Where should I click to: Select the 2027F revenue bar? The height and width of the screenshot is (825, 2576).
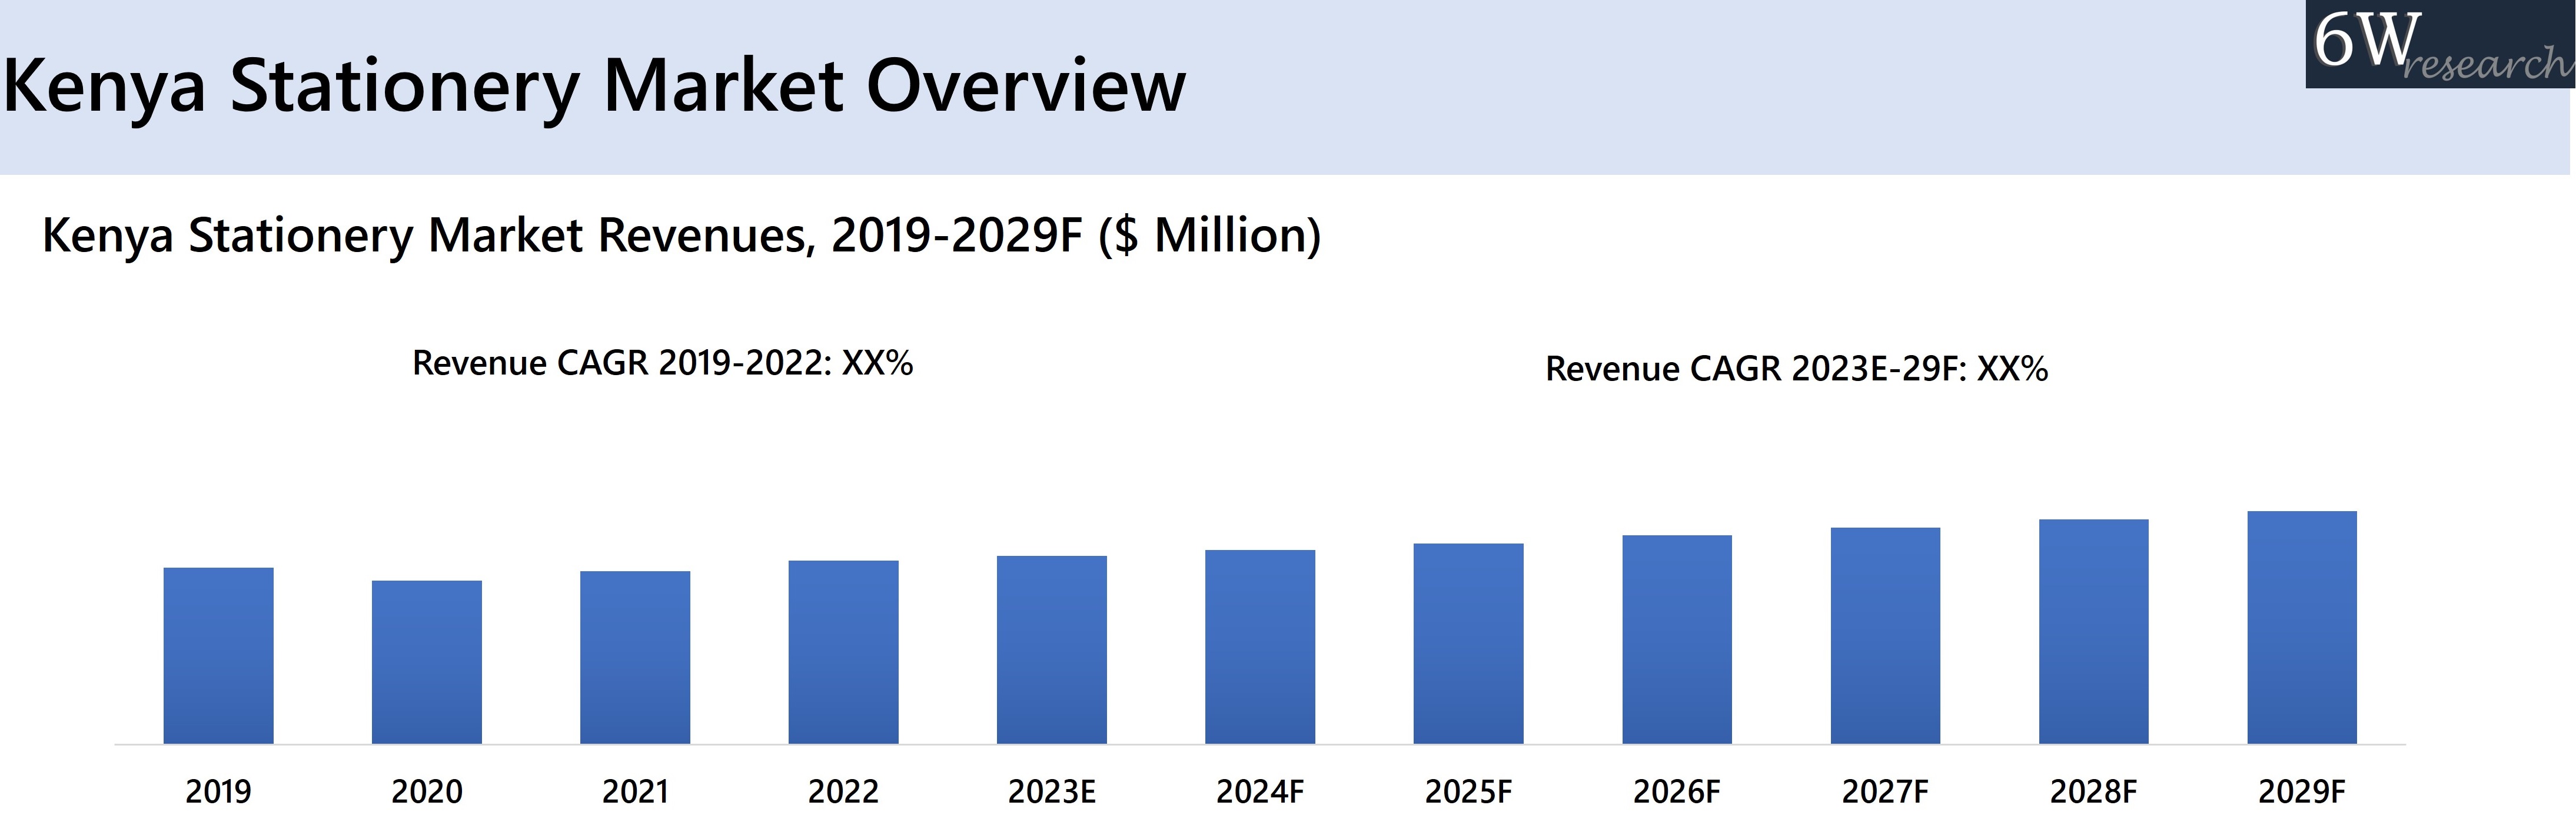coord(1885,636)
